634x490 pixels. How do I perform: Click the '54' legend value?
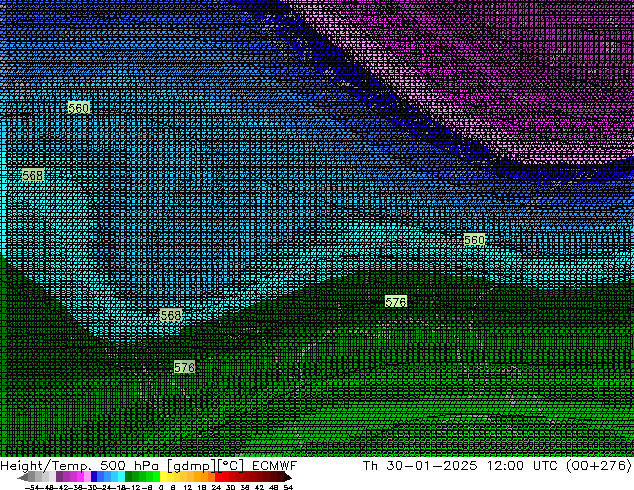click(x=288, y=487)
